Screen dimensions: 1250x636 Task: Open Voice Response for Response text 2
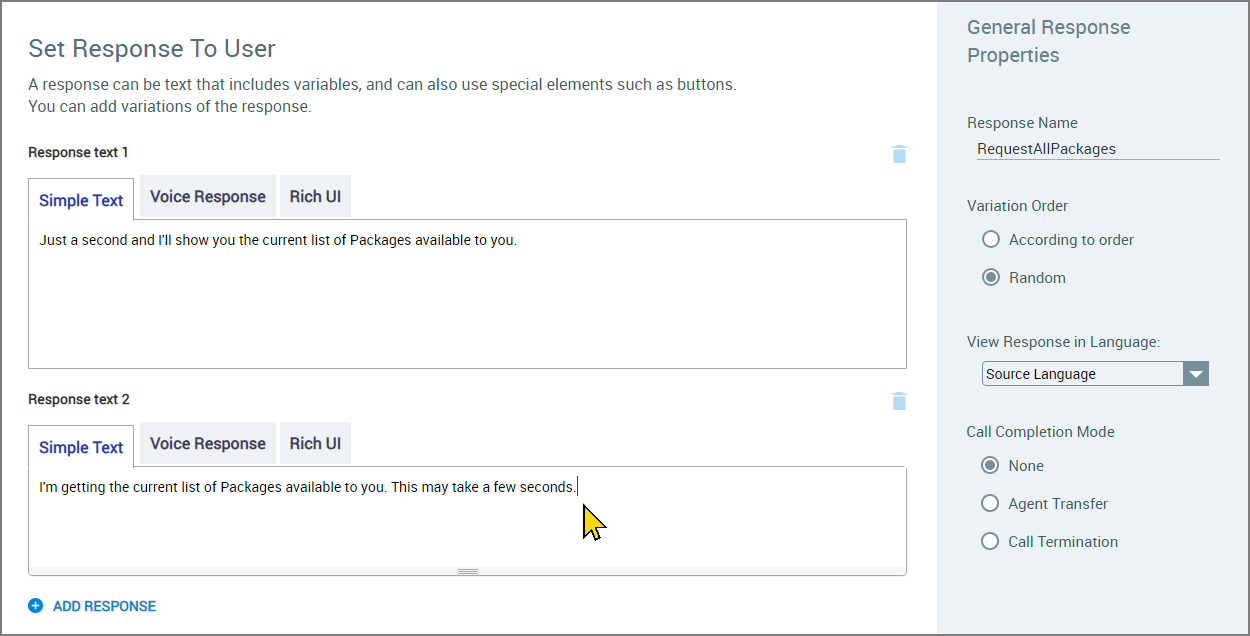click(207, 443)
